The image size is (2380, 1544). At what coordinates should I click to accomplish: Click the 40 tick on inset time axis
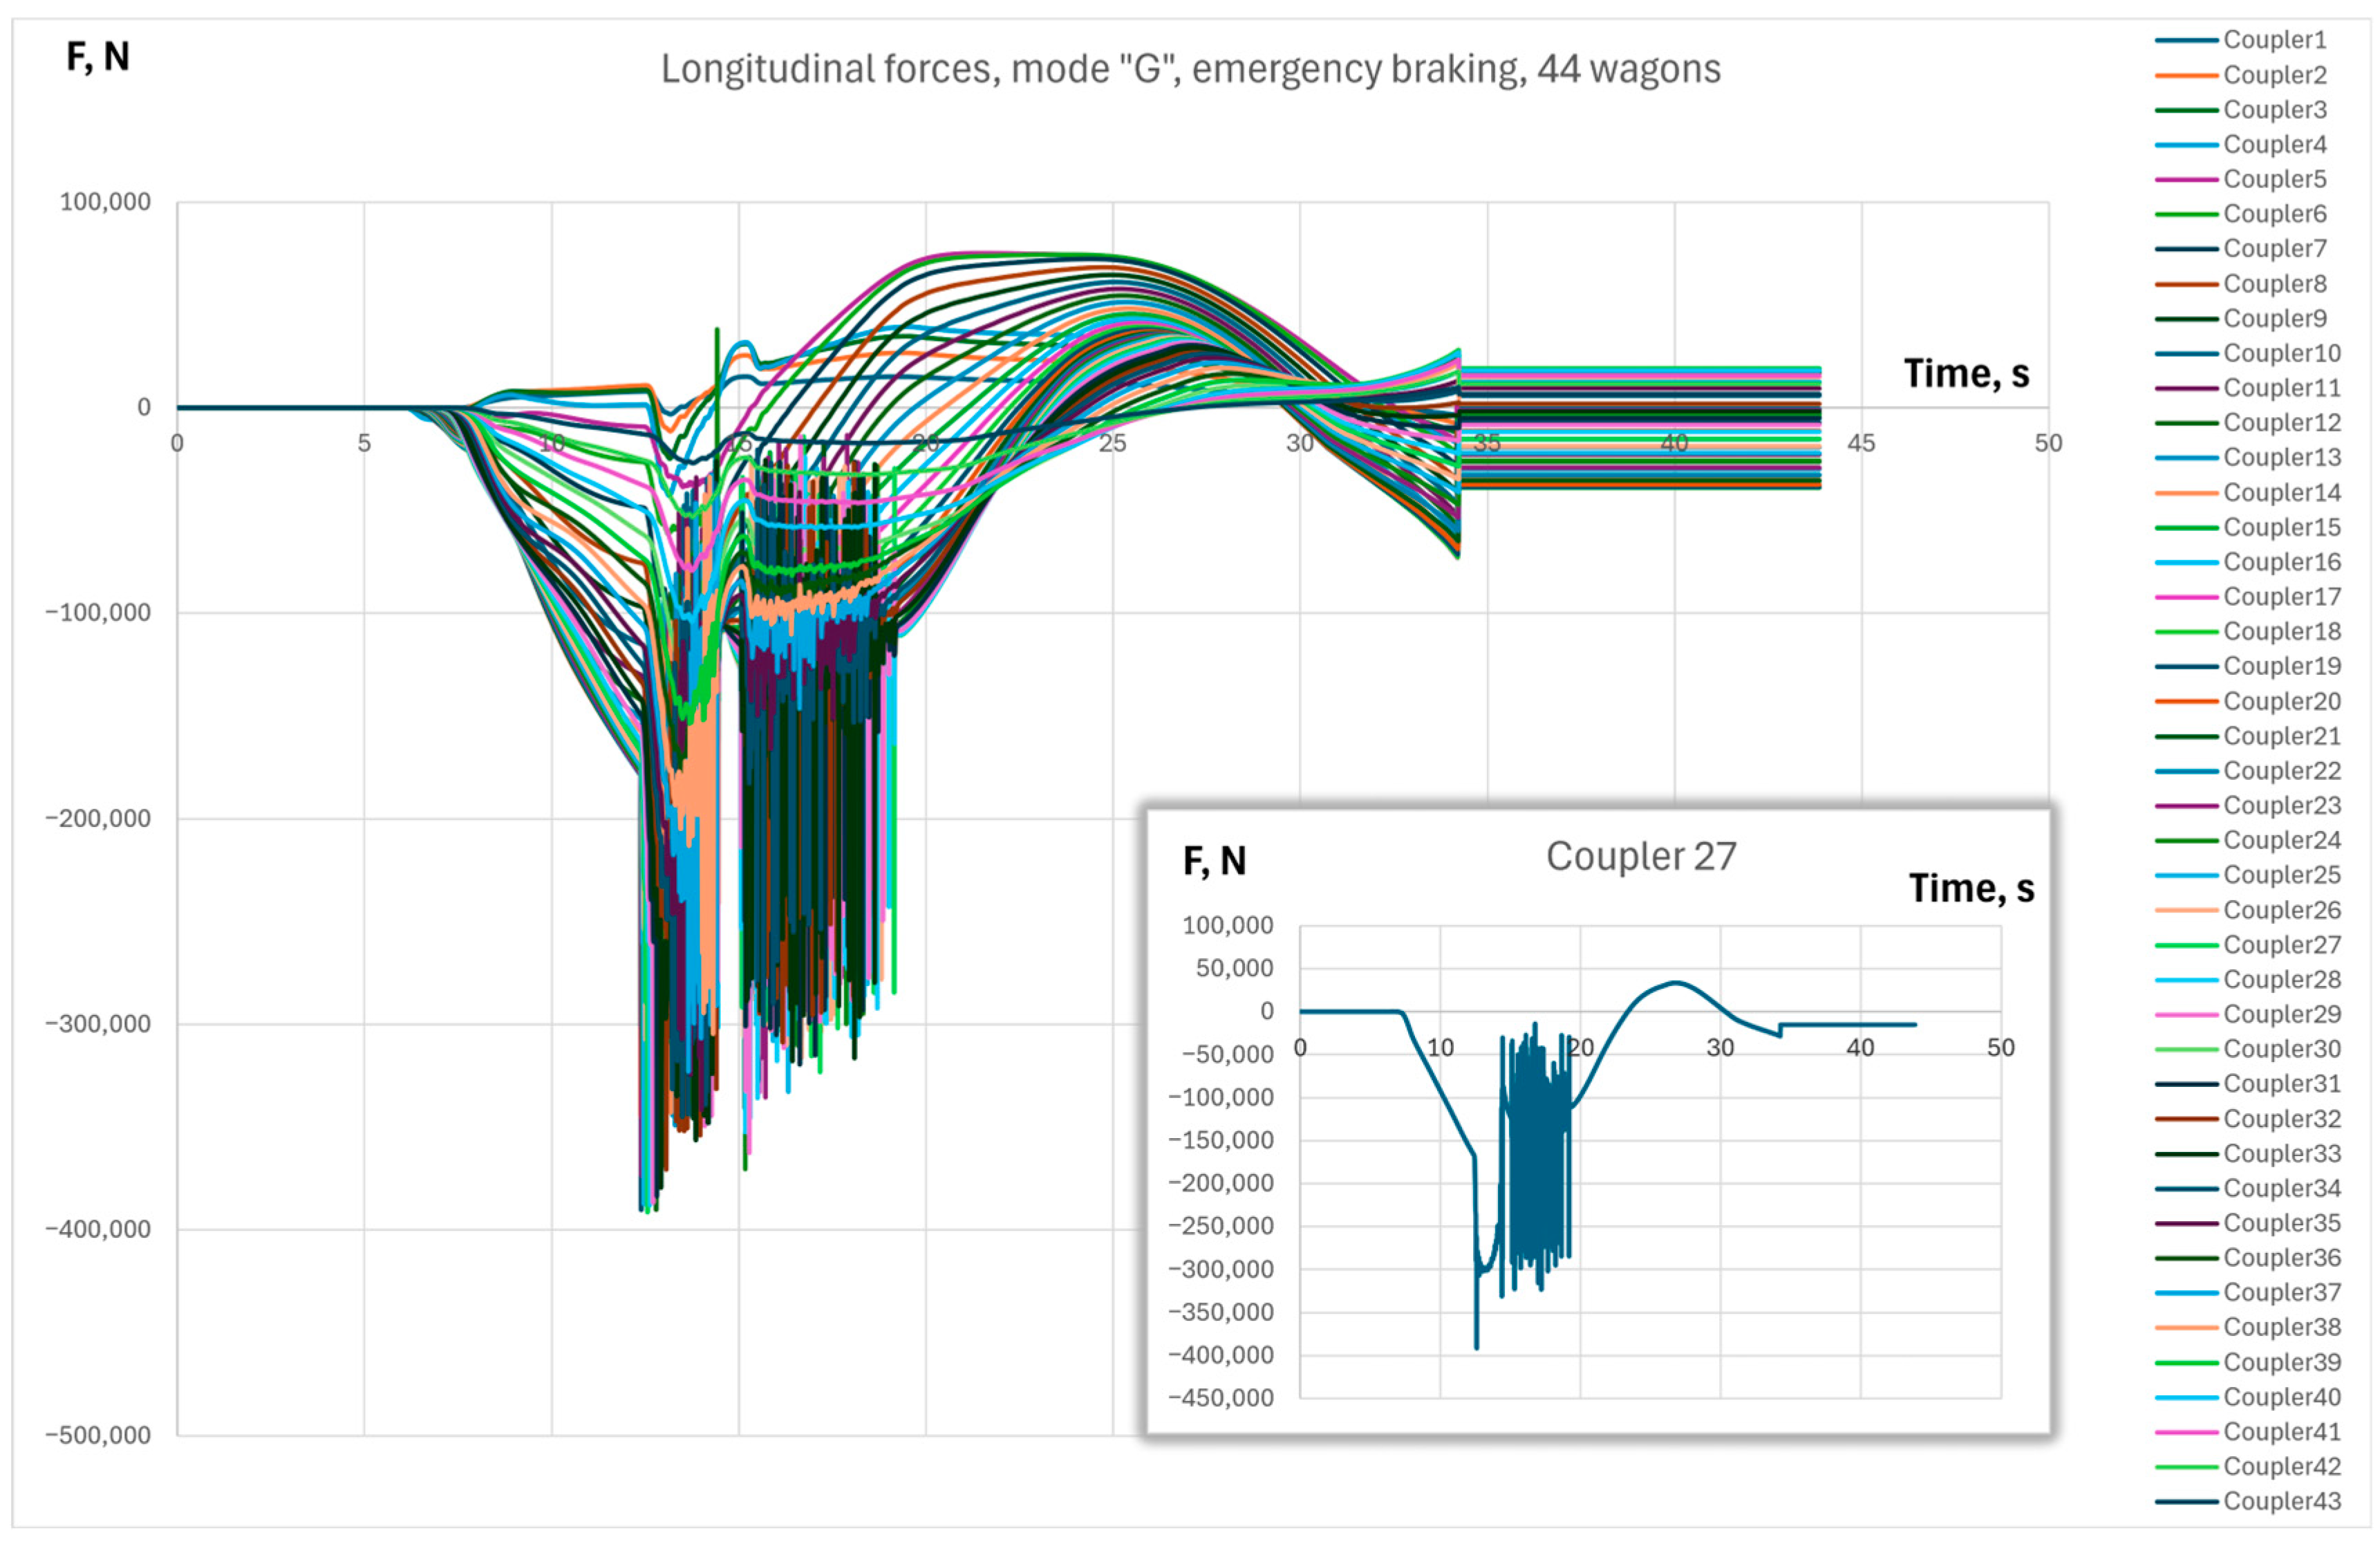(x=1860, y=1048)
